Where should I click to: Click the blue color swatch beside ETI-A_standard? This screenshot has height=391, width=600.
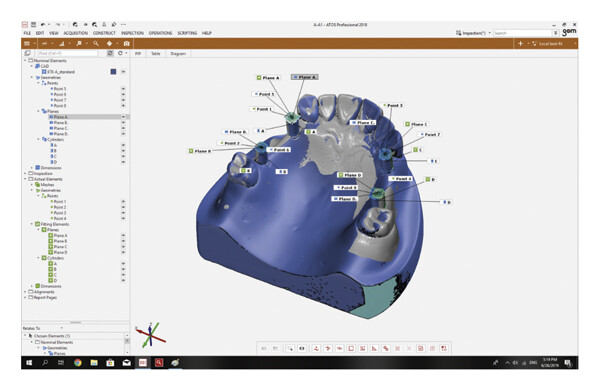[x=113, y=72]
